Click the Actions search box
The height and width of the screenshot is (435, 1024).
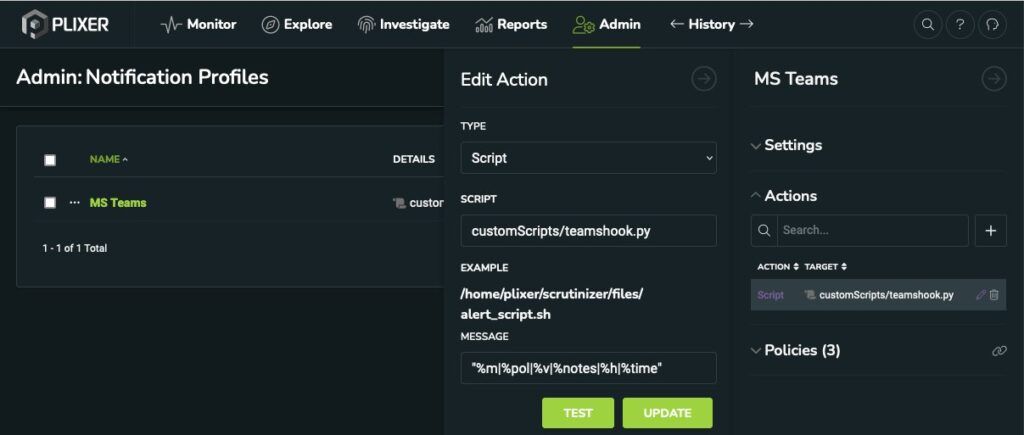(872, 231)
